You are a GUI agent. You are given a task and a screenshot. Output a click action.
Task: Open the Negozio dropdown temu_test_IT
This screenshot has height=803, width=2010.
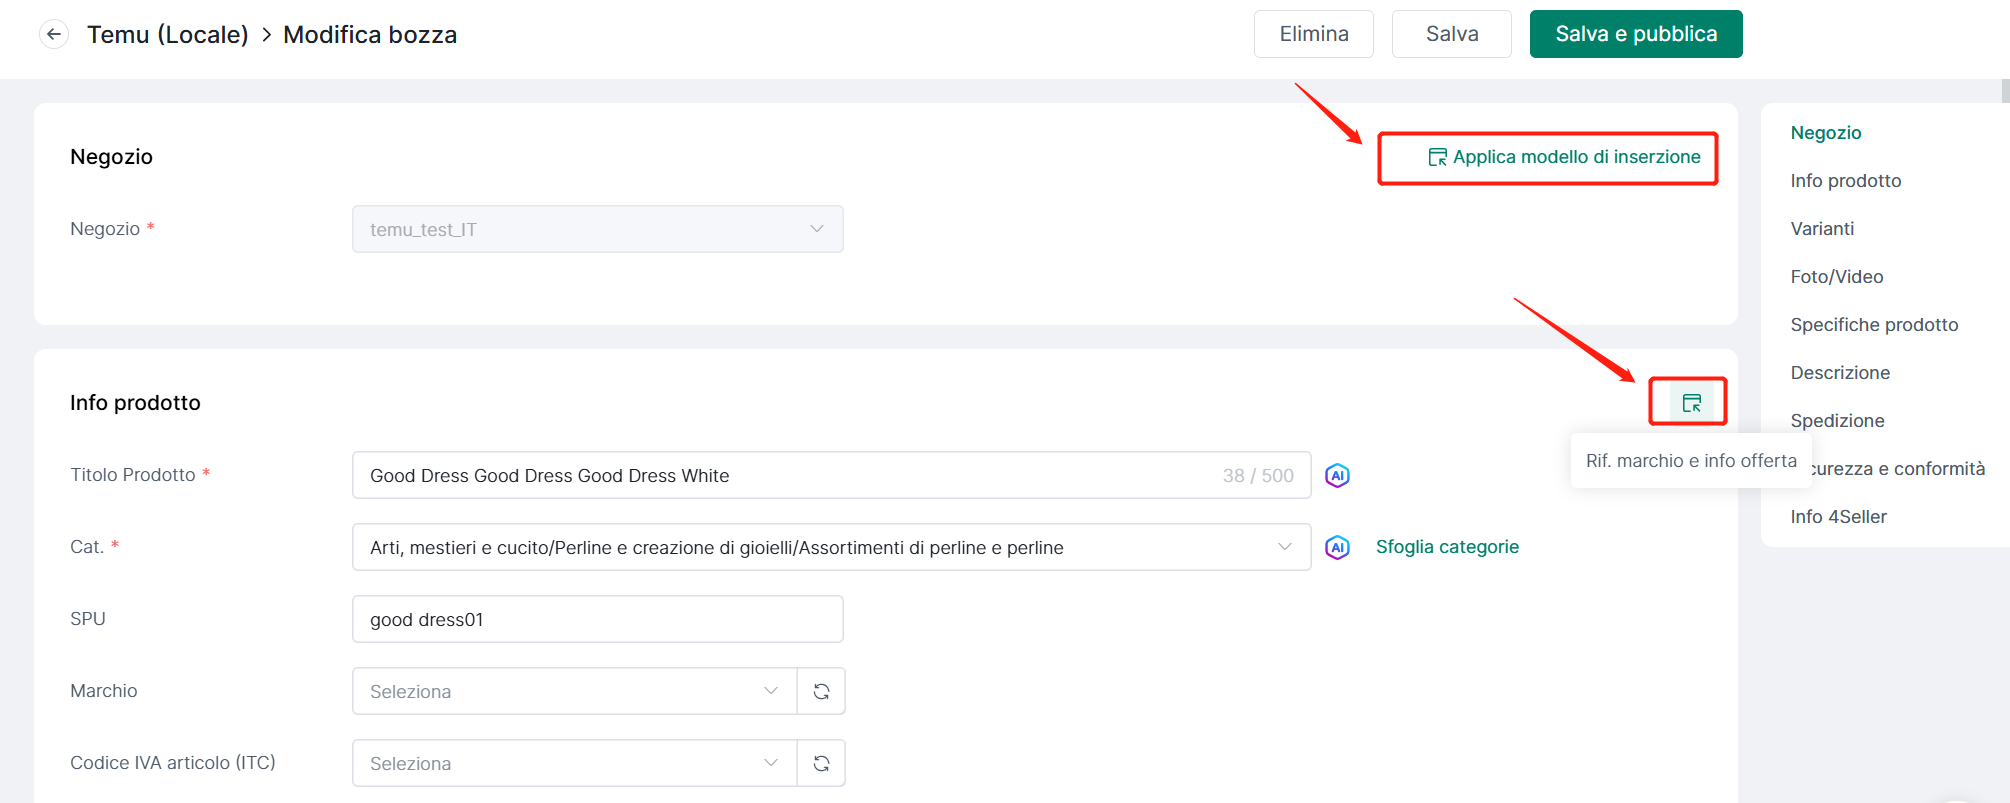pos(598,229)
